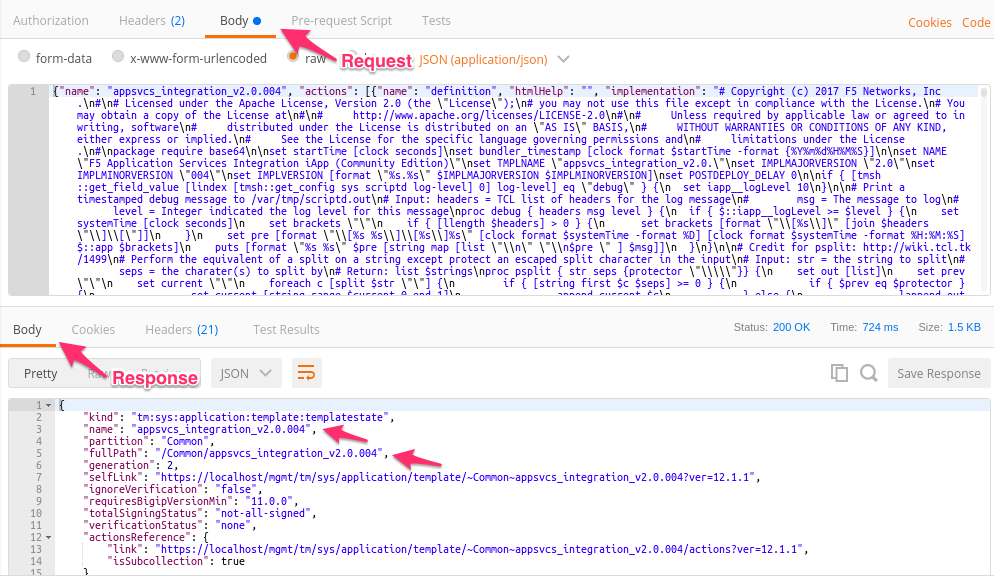Open the Pre-request Script tab
The width and height of the screenshot is (994, 576).
[341, 20]
